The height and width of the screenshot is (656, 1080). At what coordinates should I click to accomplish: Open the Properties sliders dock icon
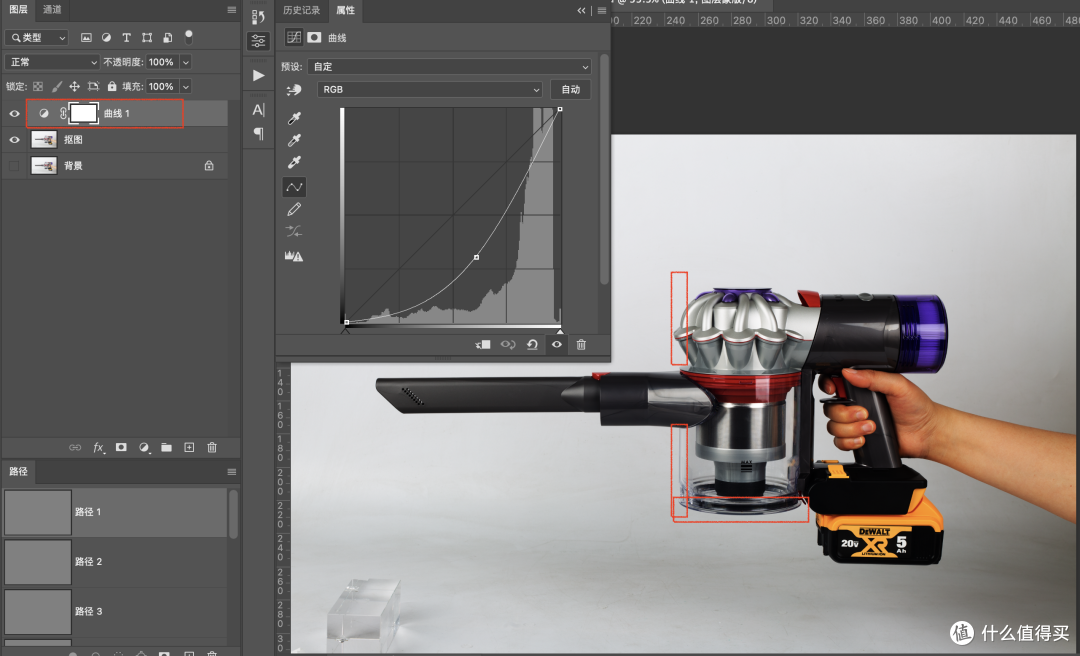pyautogui.click(x=258, y=41)
